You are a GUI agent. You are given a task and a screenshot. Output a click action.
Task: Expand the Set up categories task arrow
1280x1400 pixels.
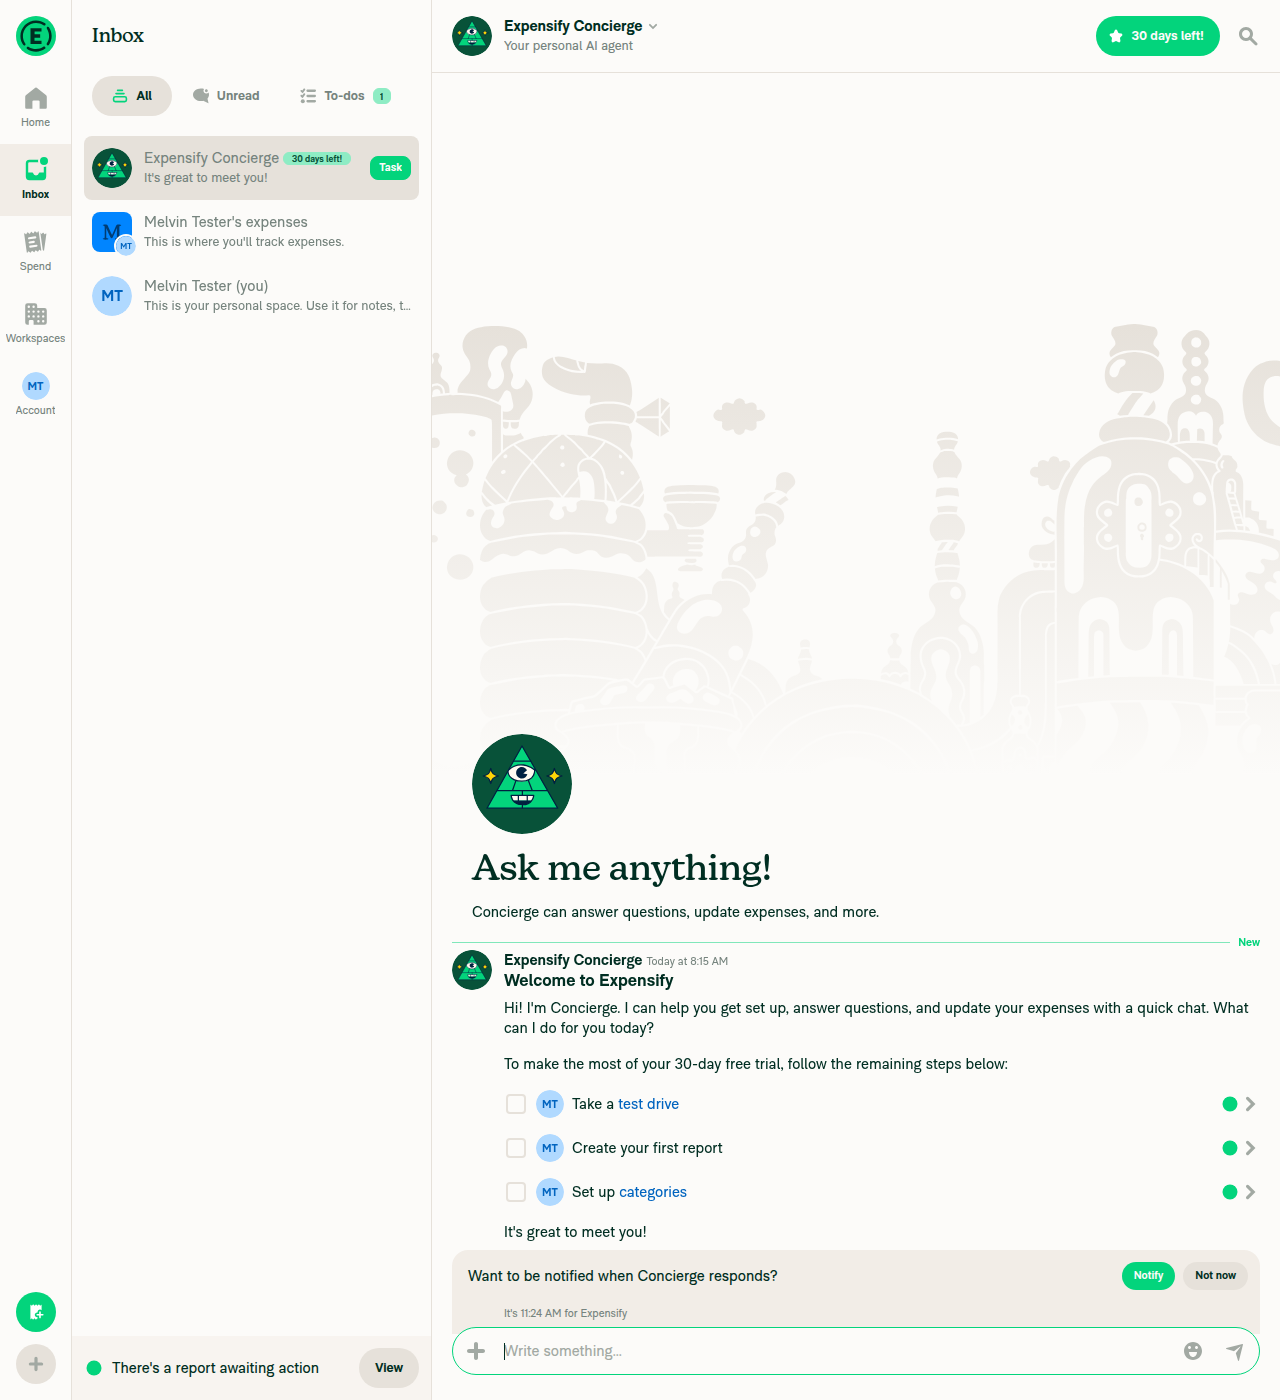1250,1192
